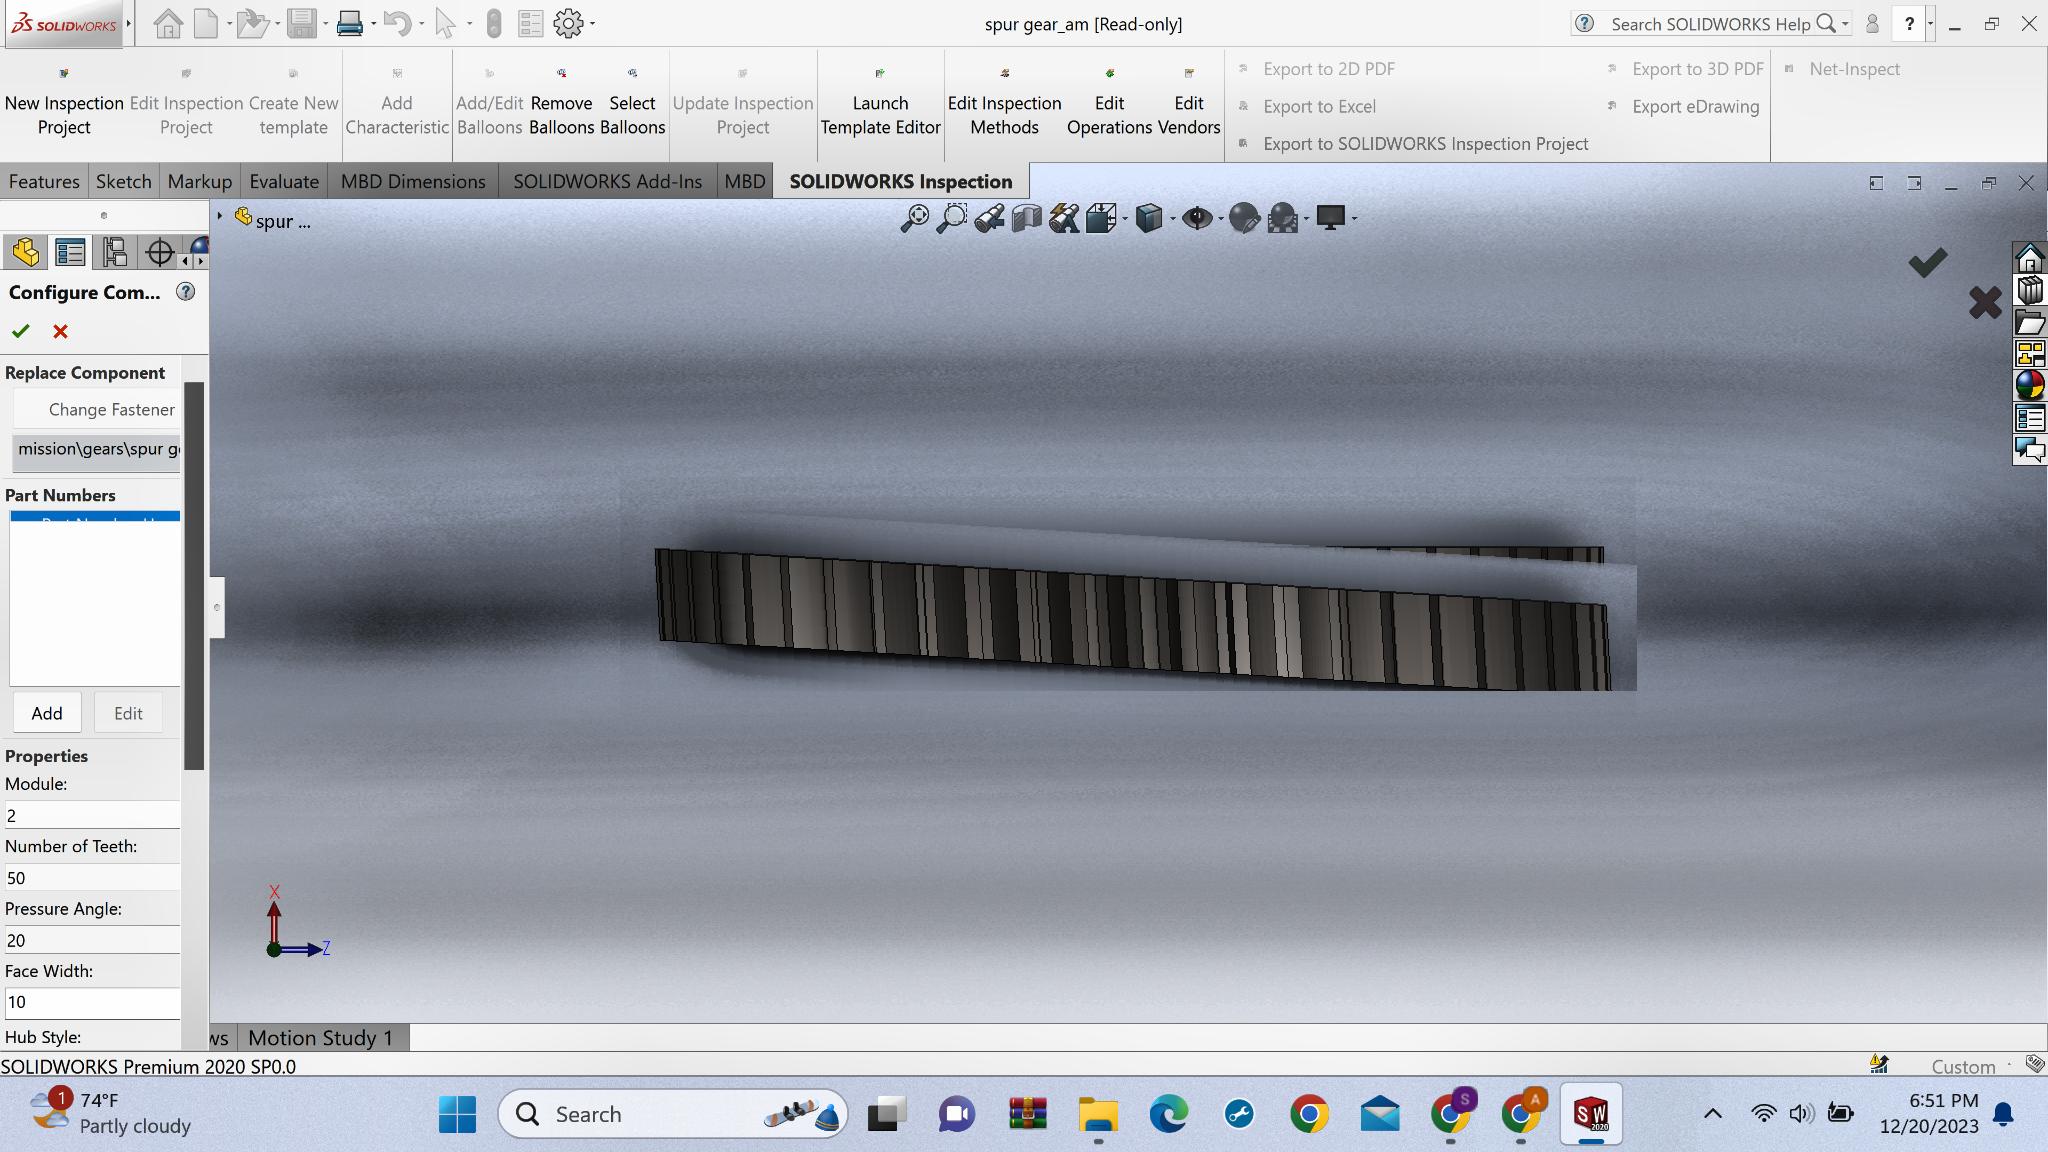Open Microsoft Edge from the taskbar

click(x=1168, y=1114)
